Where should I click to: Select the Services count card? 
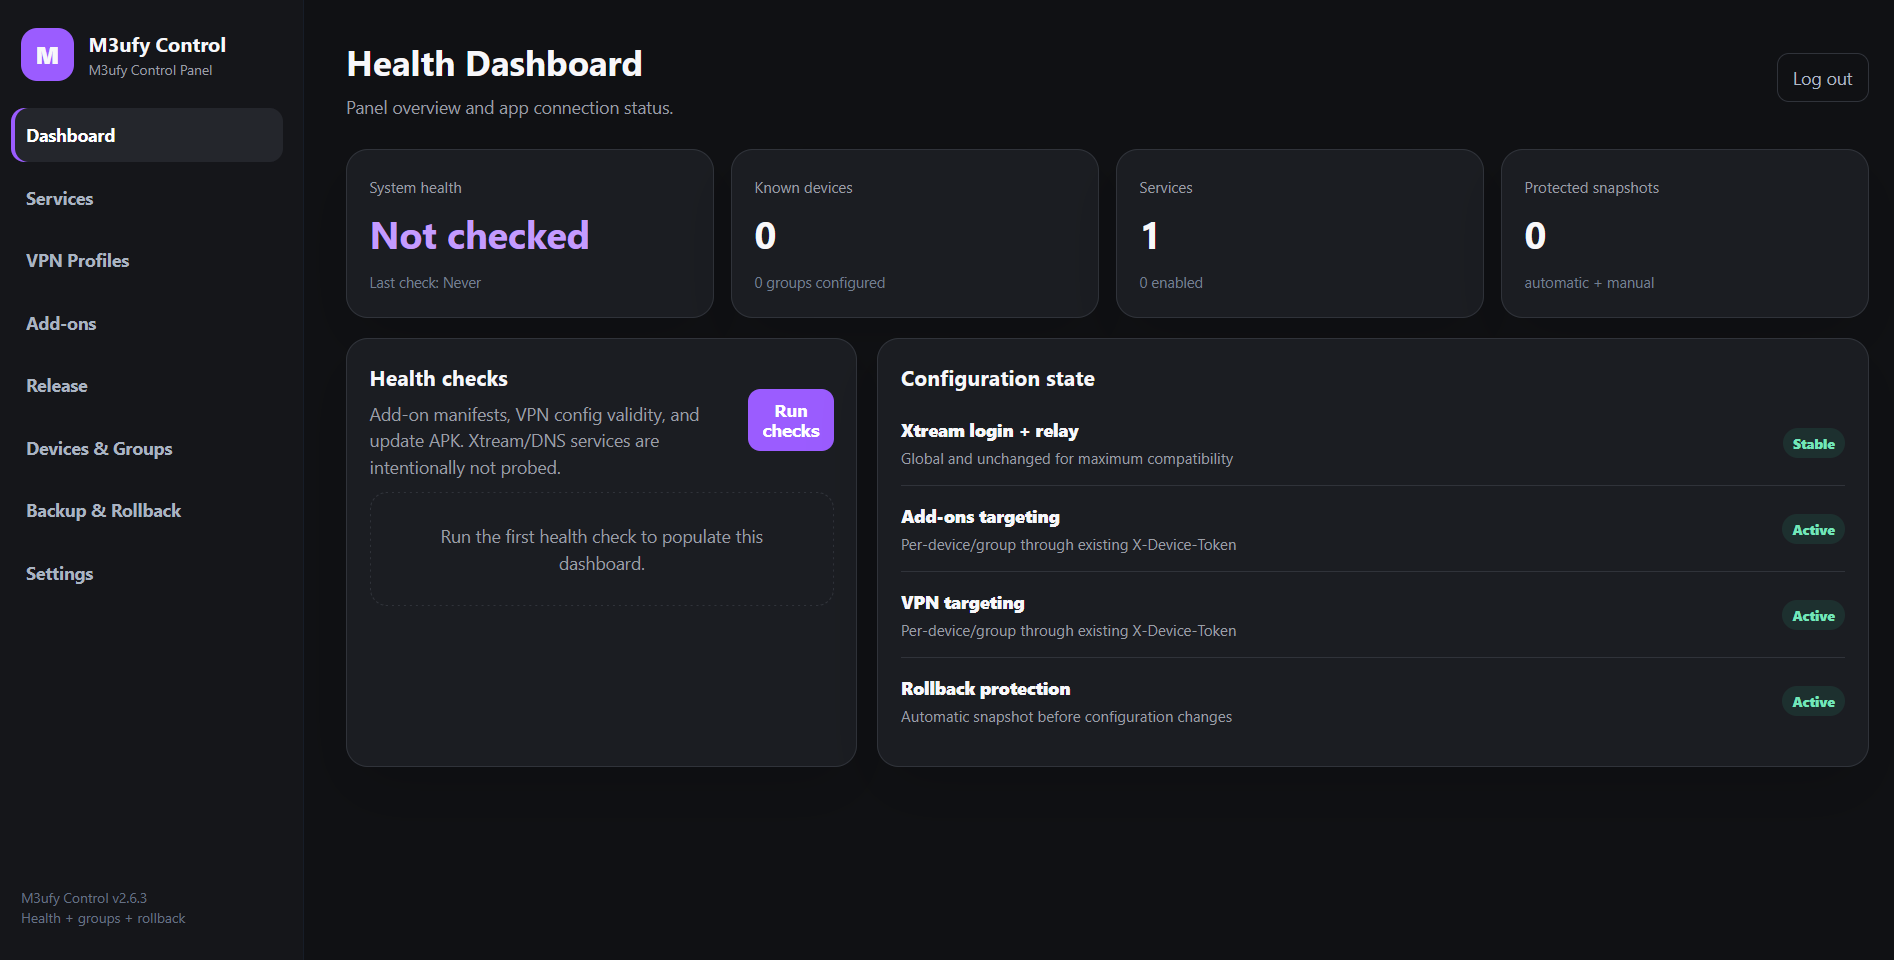pos(1299,234)
